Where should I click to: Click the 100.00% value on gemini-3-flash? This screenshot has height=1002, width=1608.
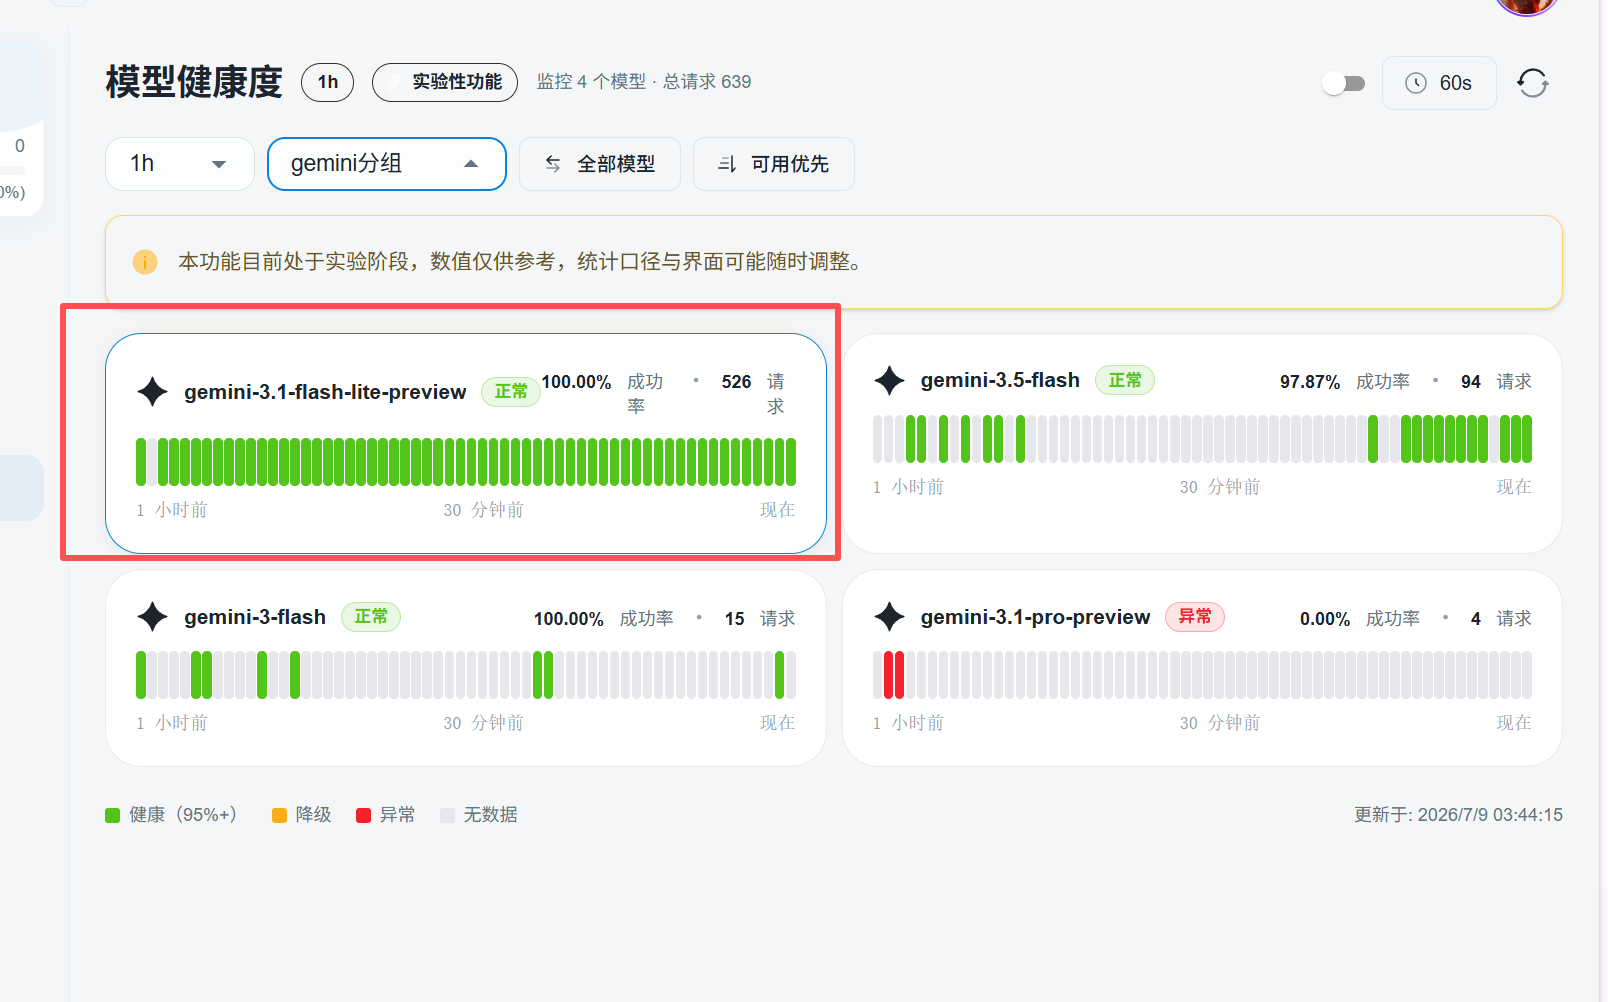569,619
